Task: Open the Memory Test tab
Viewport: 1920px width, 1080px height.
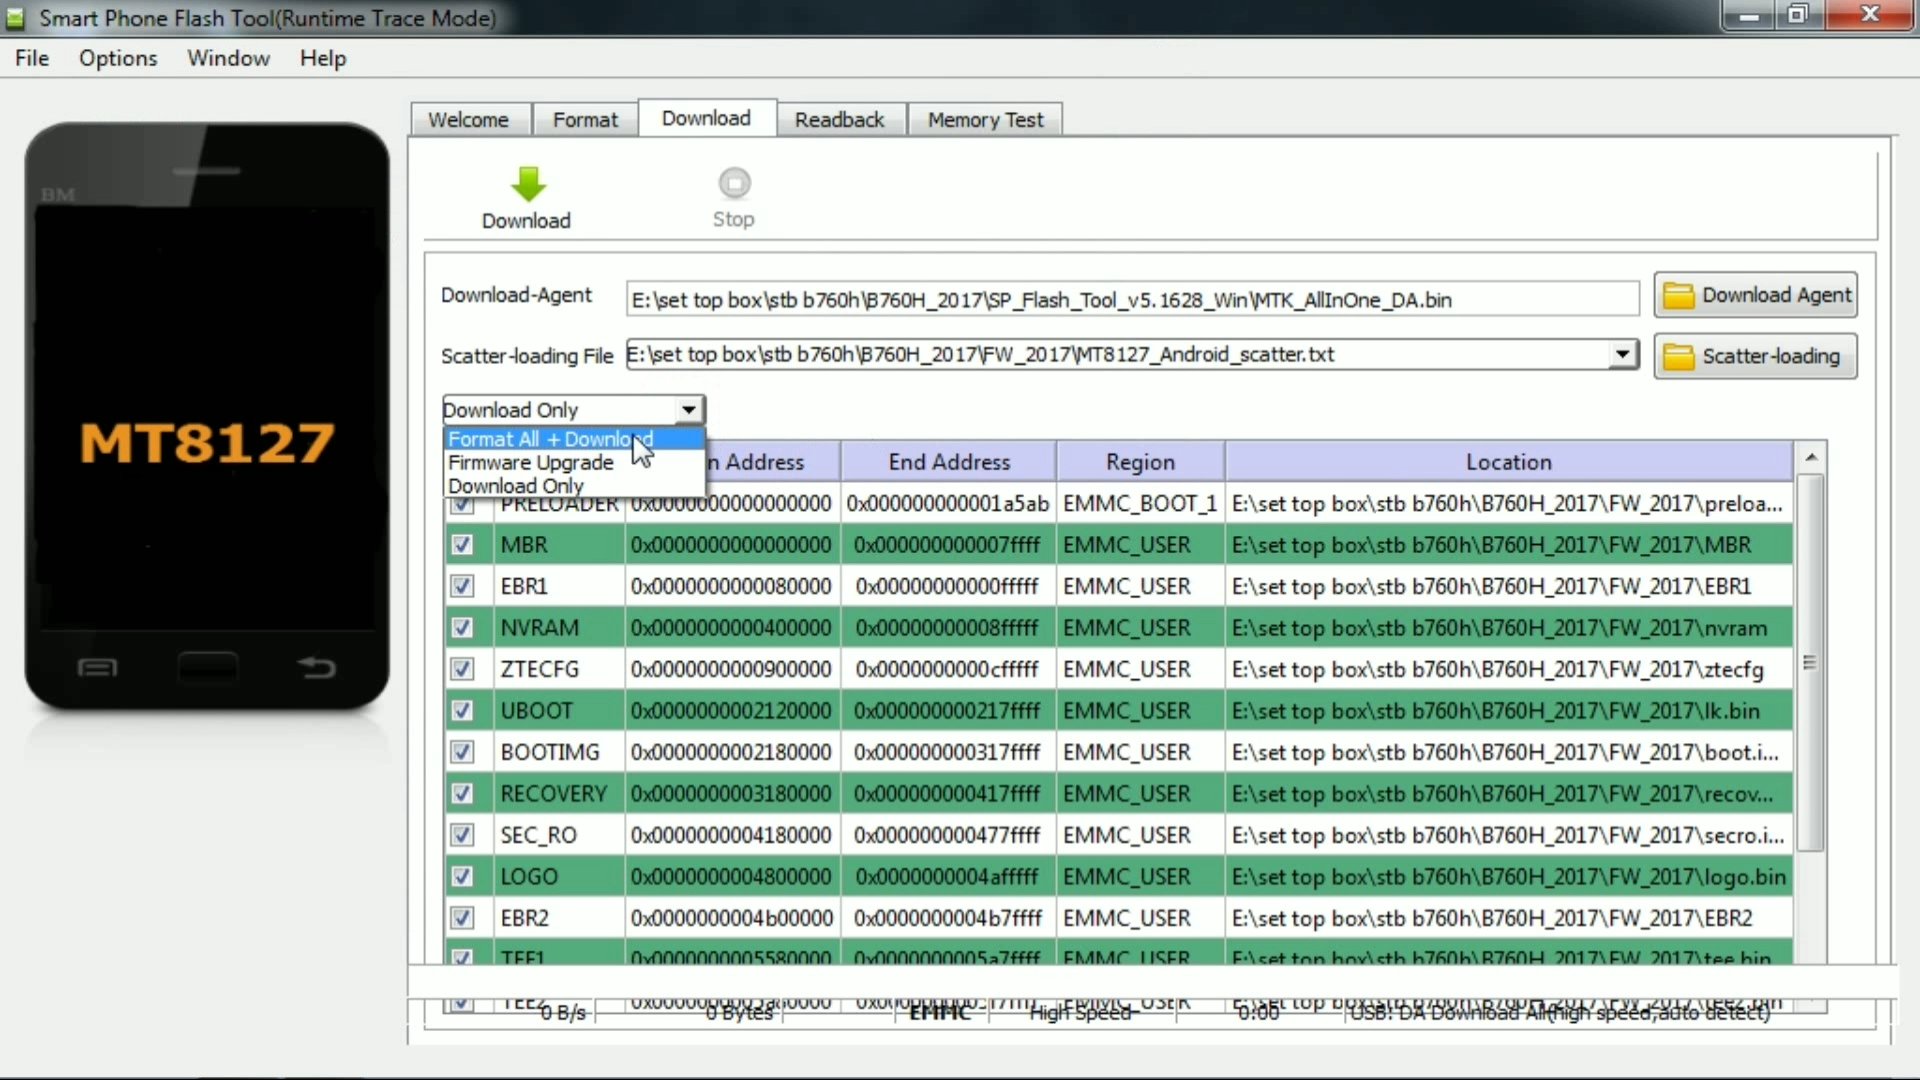Action: (985, 120)
